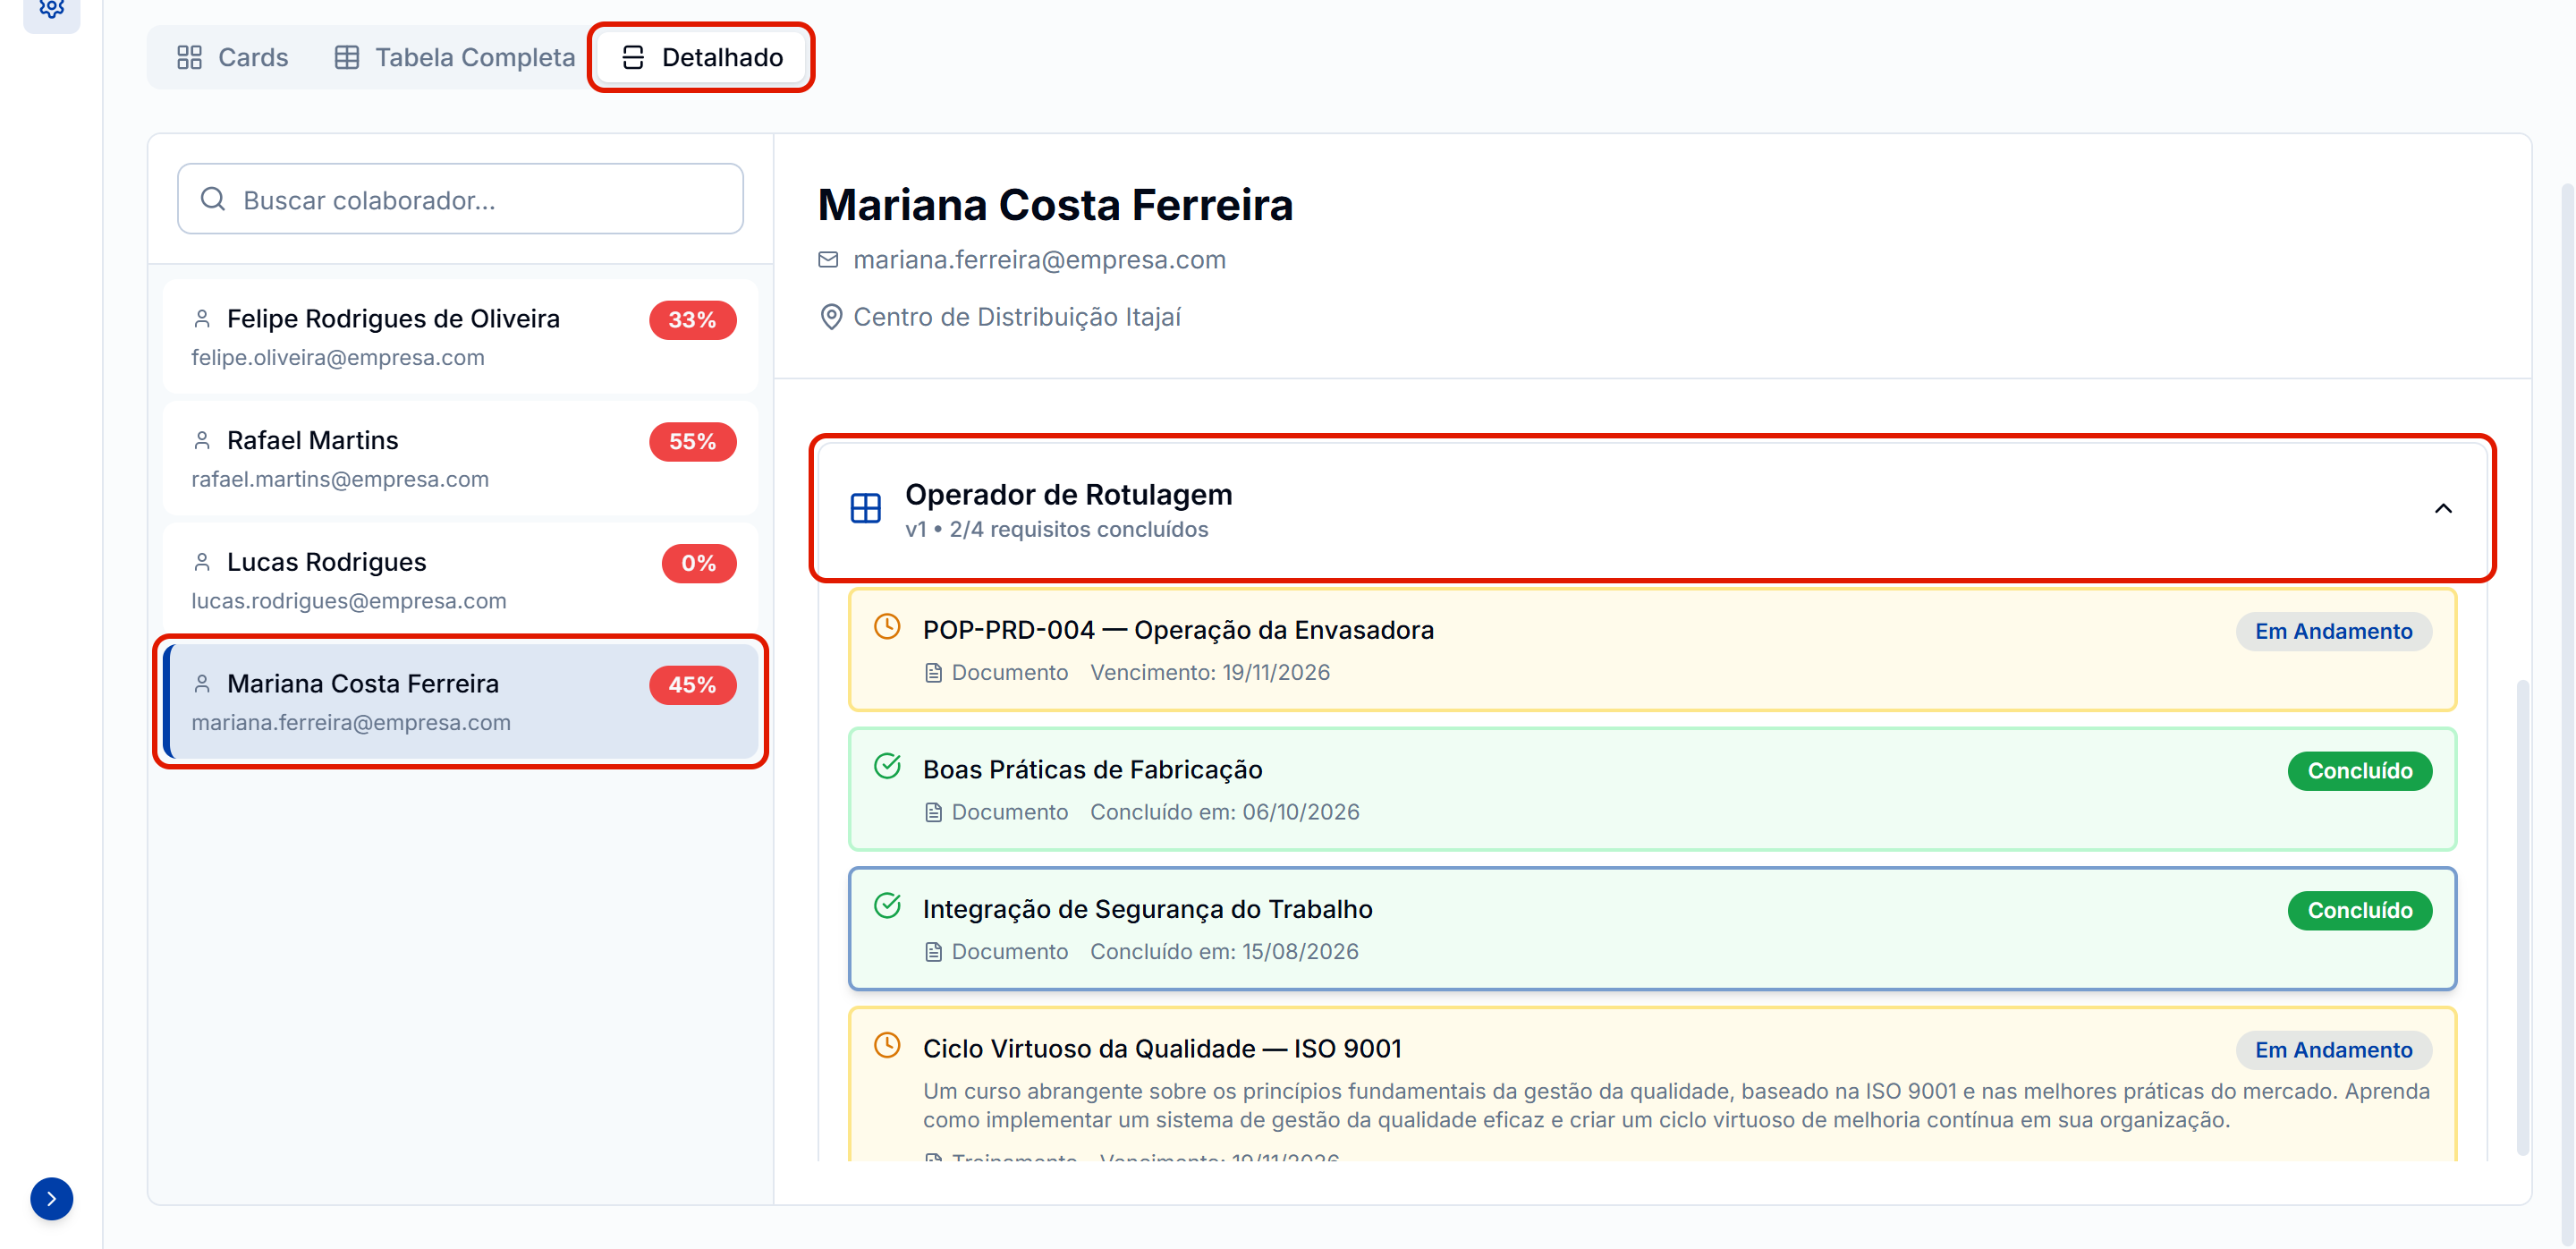Image resolution: width=2576 pixels, height=1249 pixels.
Task: Click the 45% progress badge for Mariana
Action: click(x=693, y=686)
